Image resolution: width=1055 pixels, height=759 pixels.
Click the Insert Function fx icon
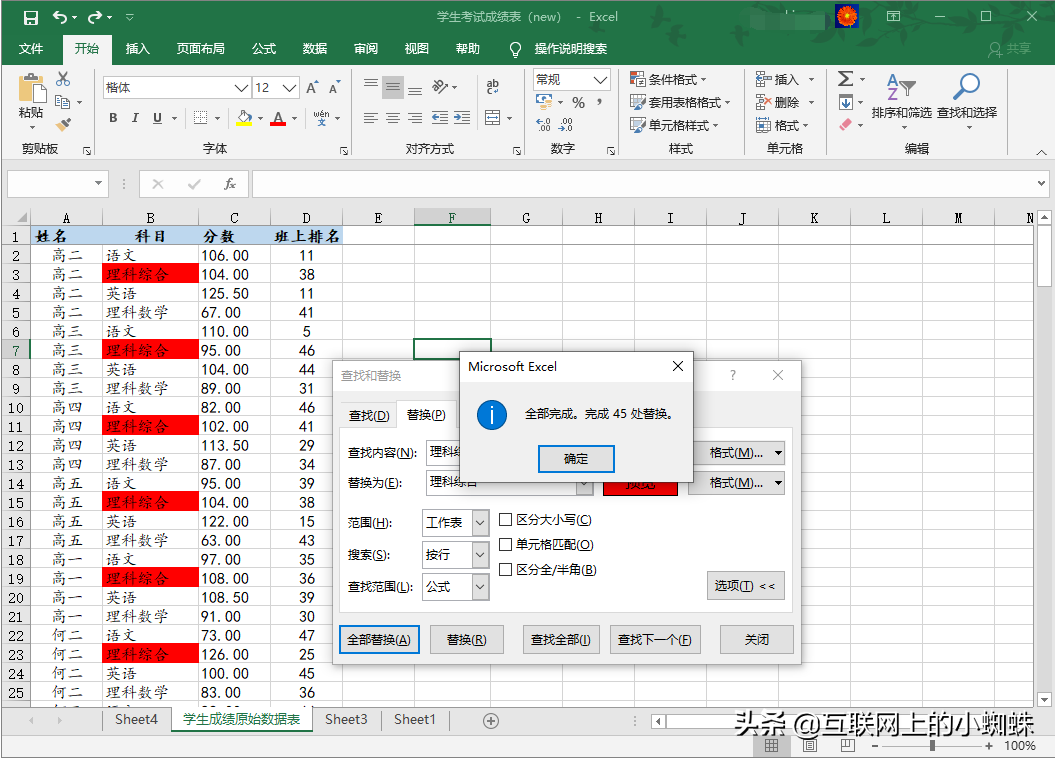click(229, 184)
